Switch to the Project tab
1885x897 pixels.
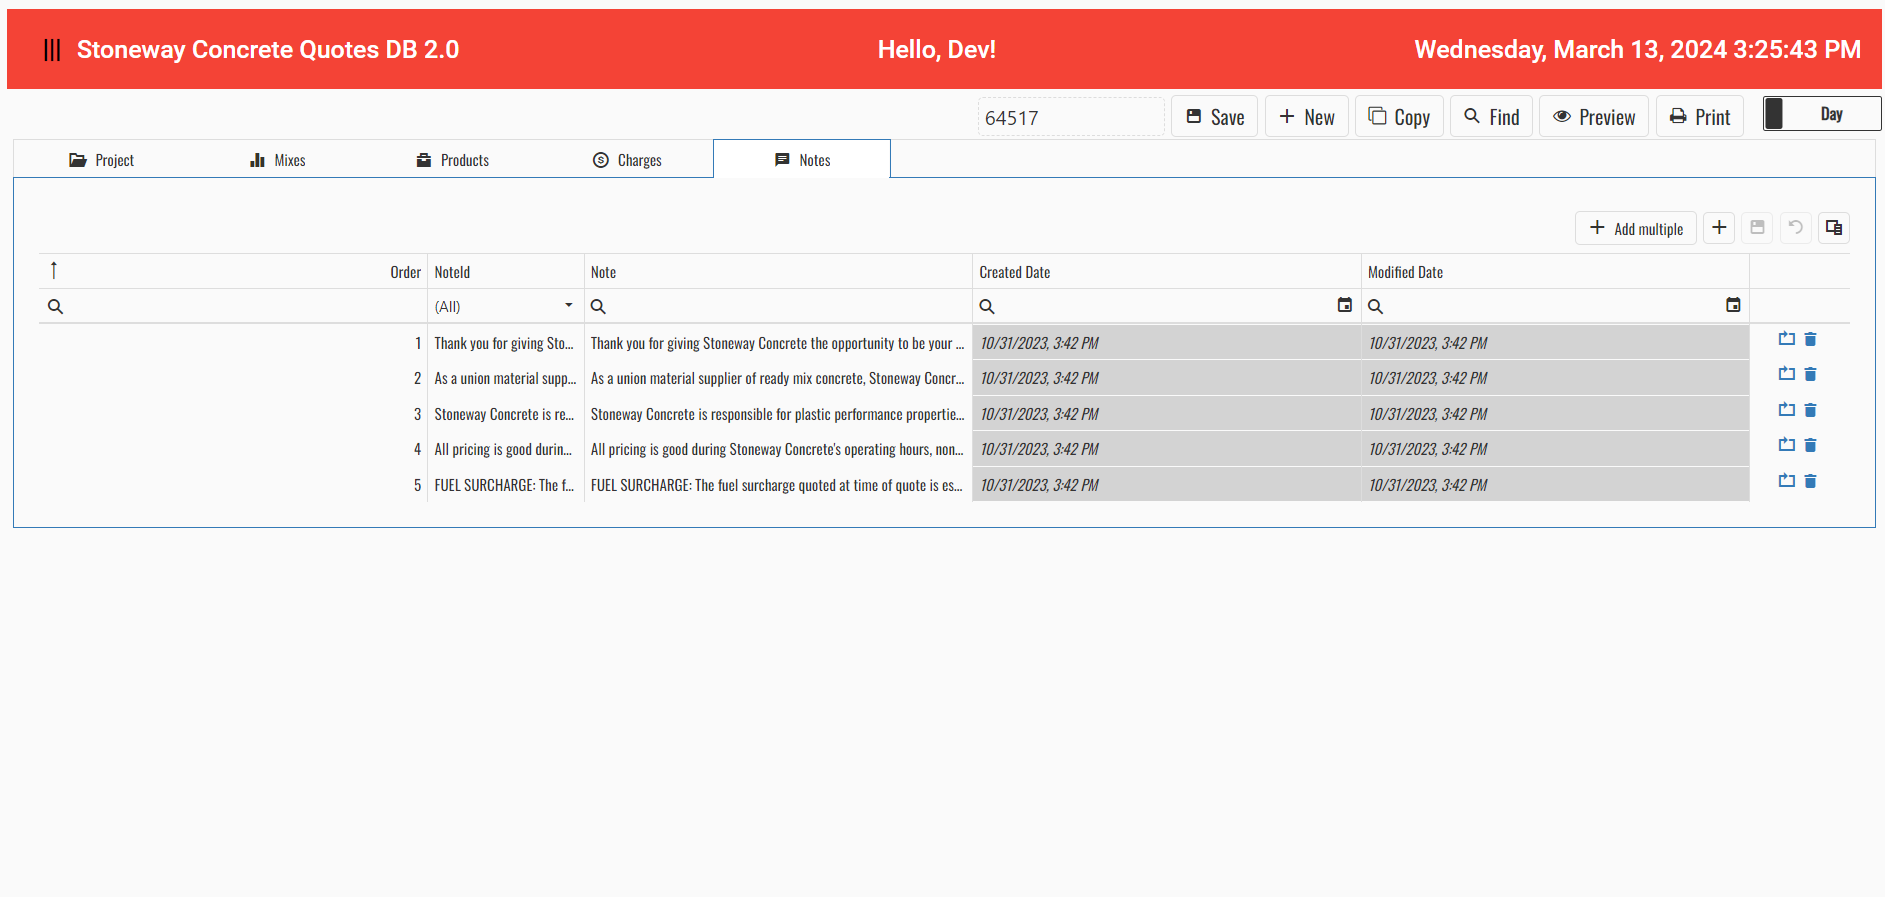101,160
